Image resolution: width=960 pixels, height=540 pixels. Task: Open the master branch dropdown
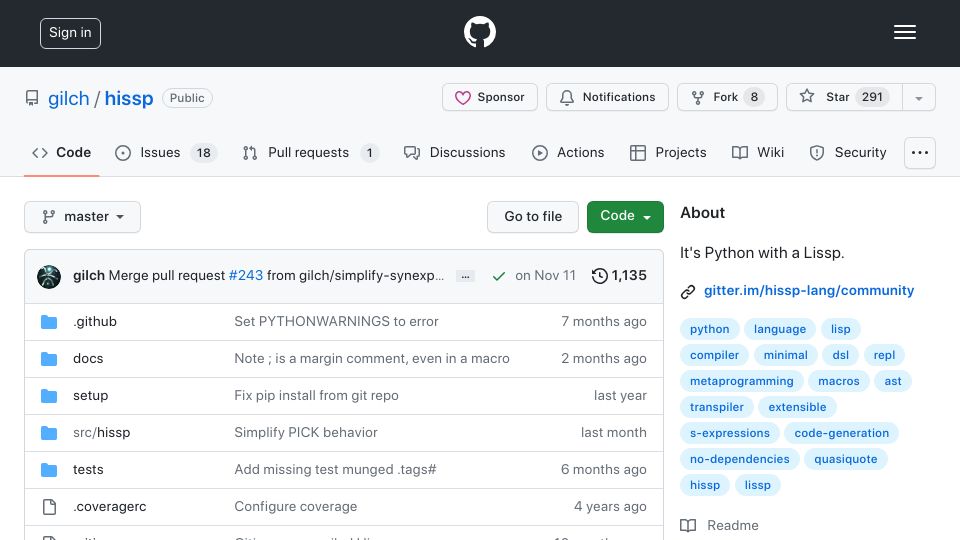(83, 217)
